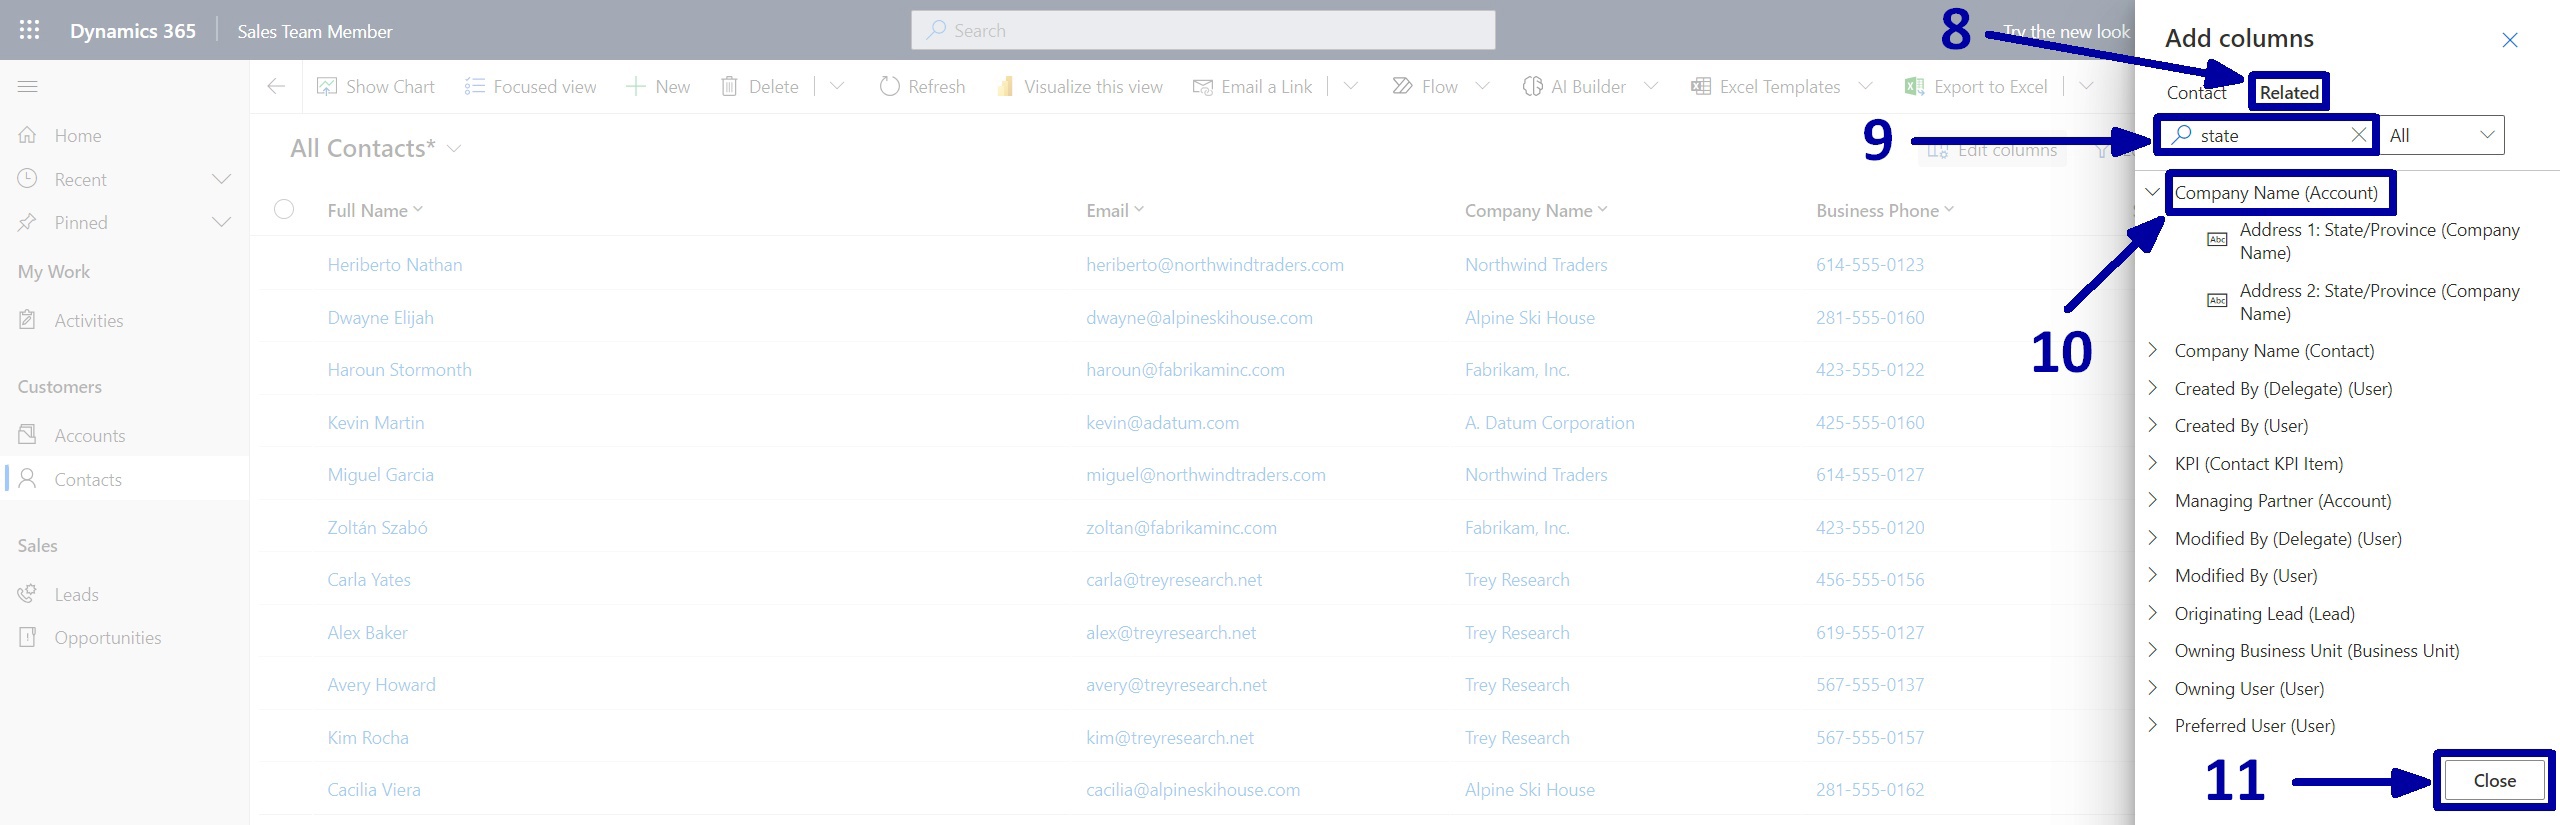
Task: Toggle the select-all rows circle checkbox
Action: coord(284,209)
